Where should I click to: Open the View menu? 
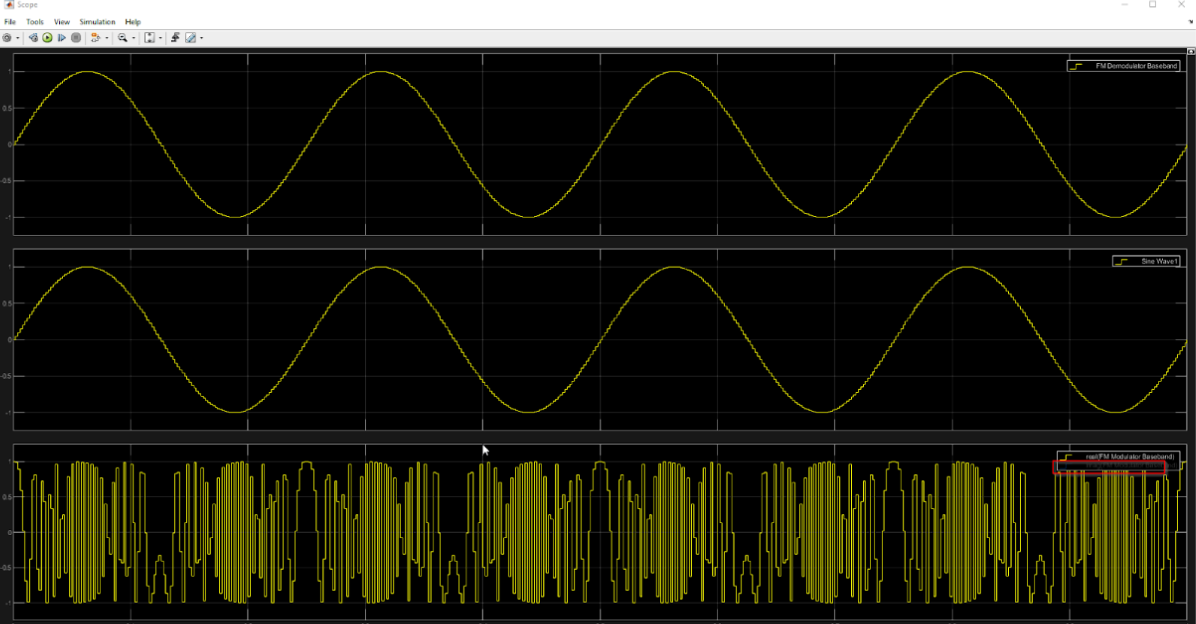pyautogui.click(x=62, y=21)
